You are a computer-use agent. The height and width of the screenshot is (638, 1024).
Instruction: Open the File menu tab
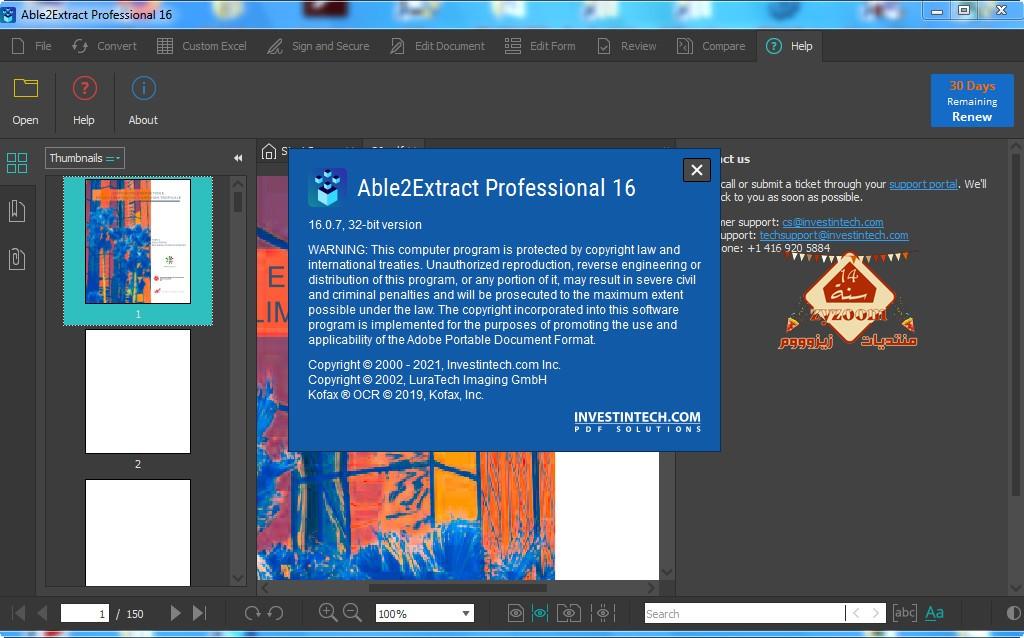click(x=32, y=46)
